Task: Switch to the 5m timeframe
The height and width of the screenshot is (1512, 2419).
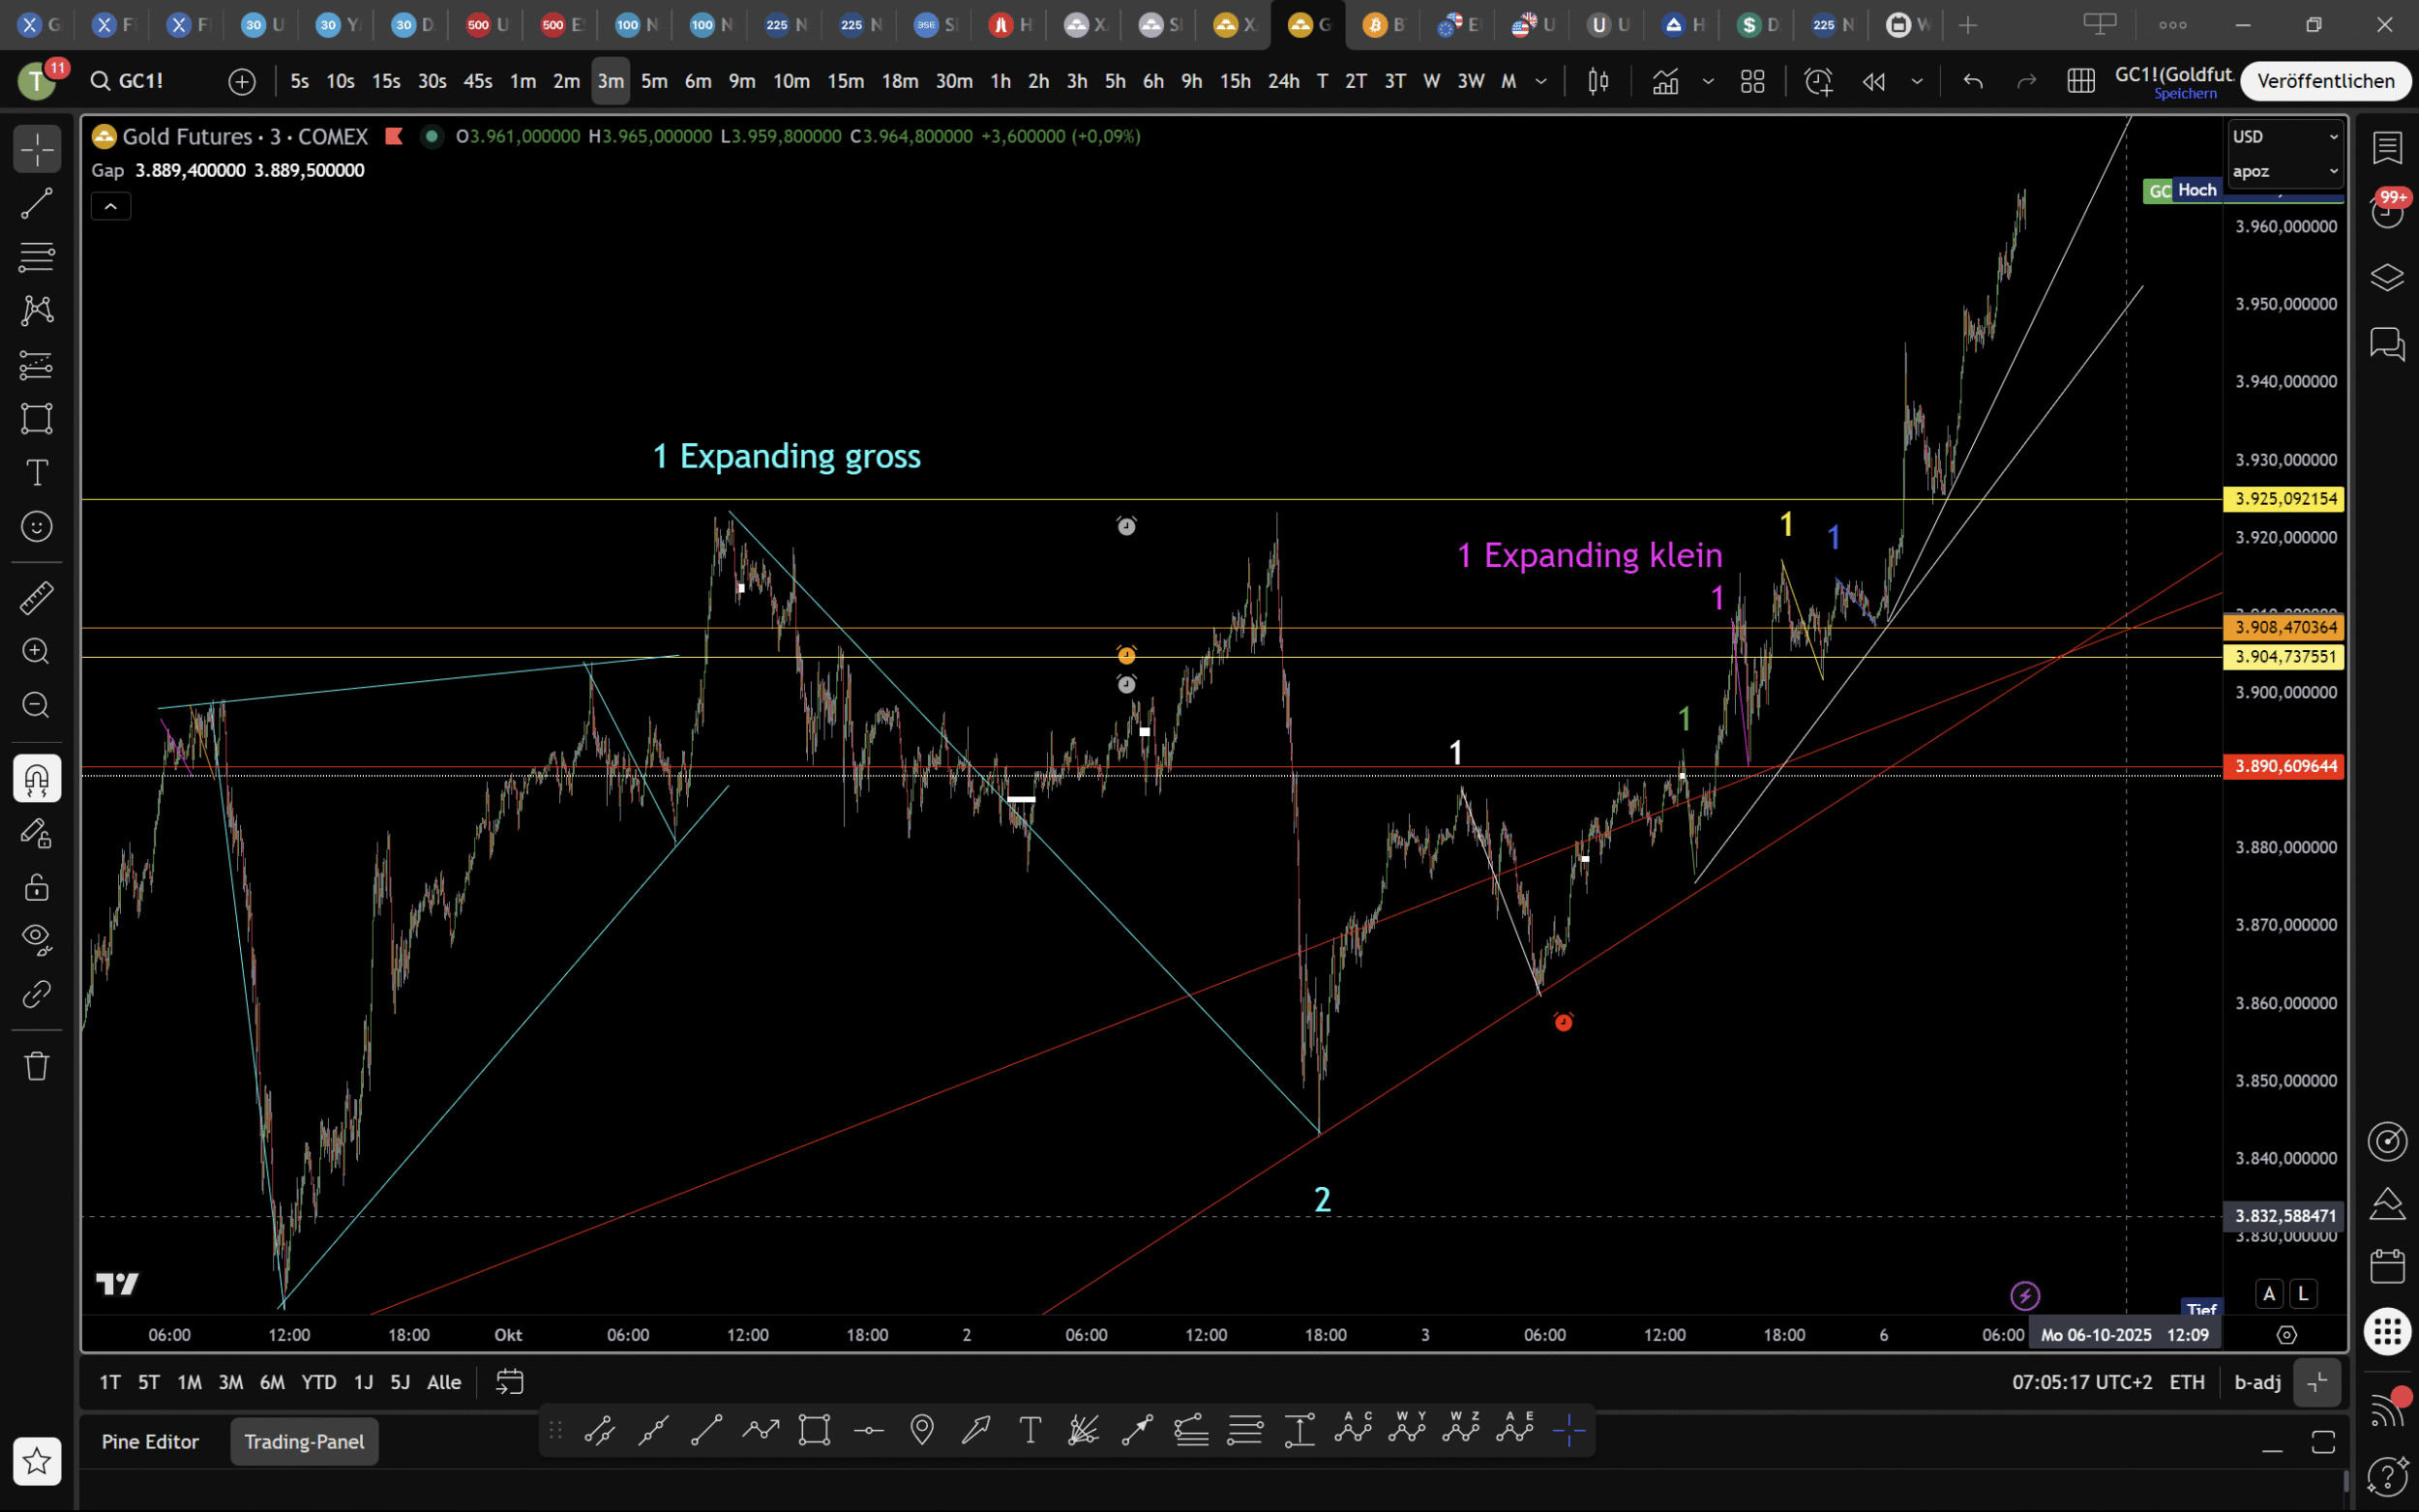Action: click(x=654, y=81)
